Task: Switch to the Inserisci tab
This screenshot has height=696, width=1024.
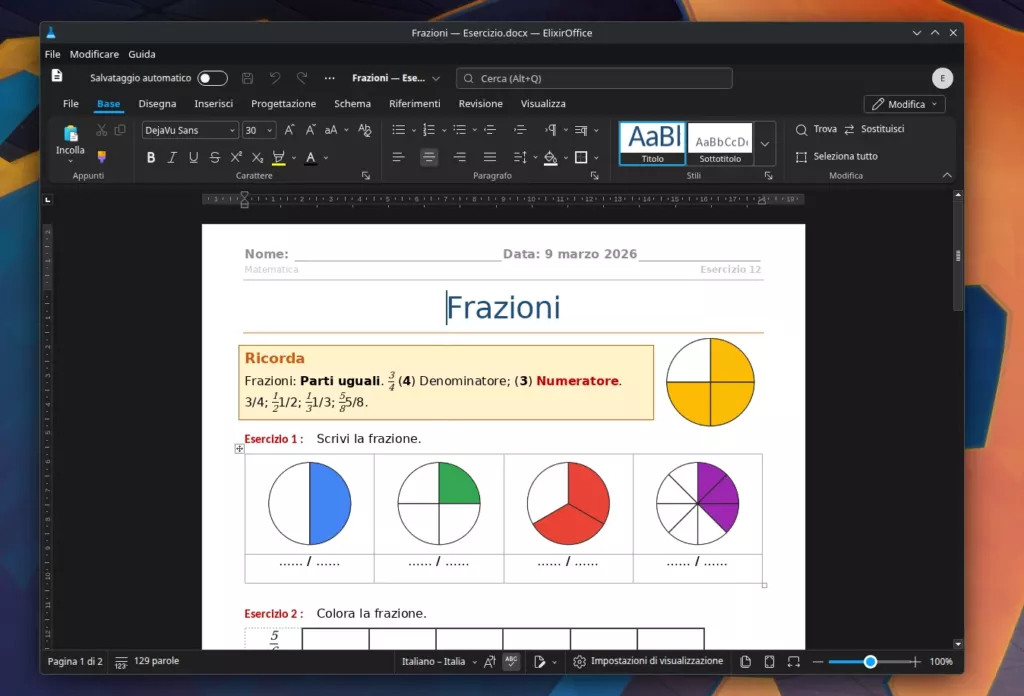Action: 214,104
